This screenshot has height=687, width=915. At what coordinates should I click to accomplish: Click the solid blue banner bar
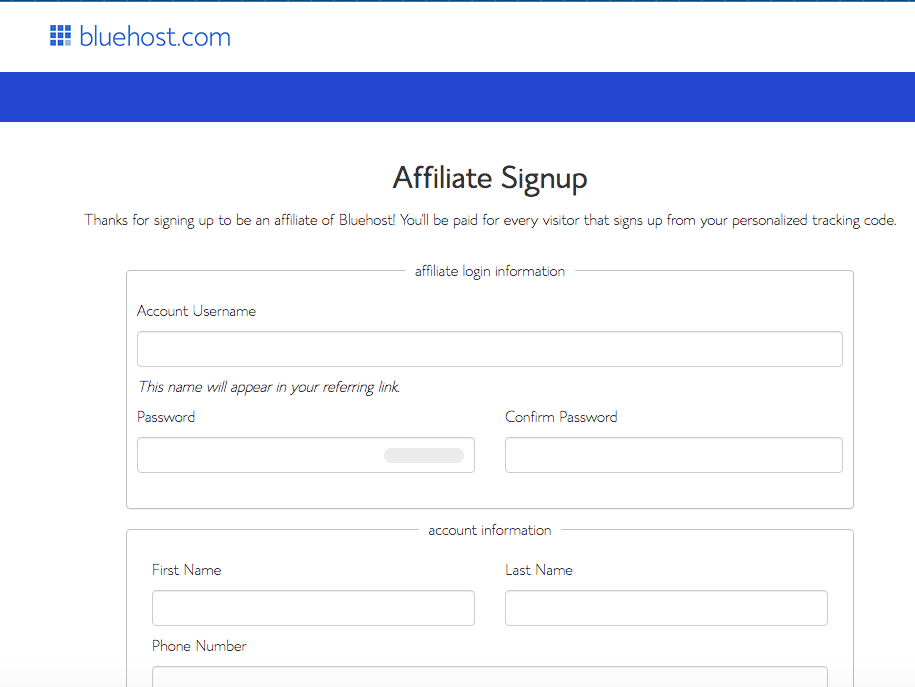(458, 97)
